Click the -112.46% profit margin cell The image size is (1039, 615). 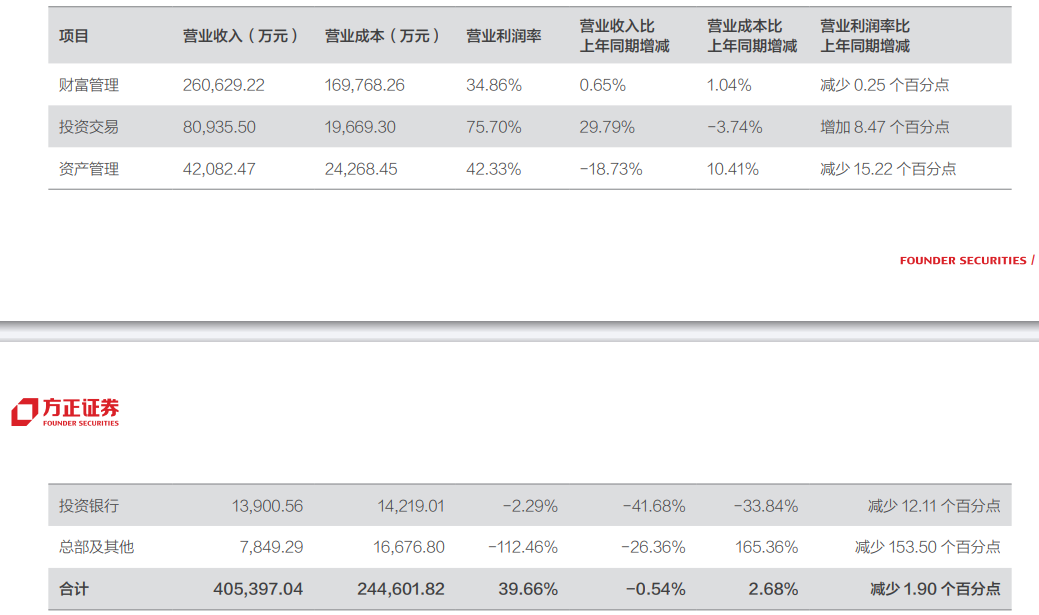pos(523,547)
